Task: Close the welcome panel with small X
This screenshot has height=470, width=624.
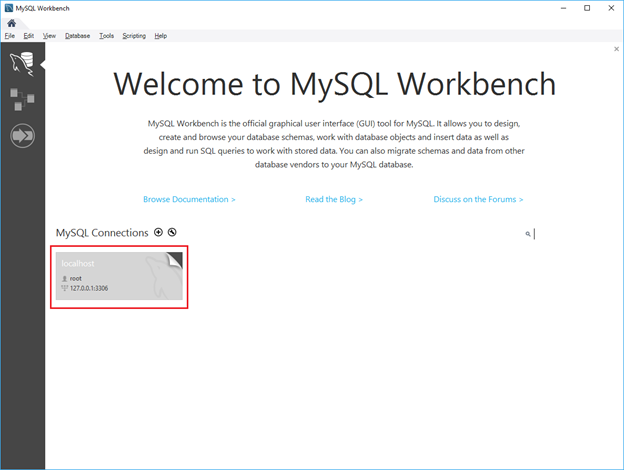Action: [616, 49]
